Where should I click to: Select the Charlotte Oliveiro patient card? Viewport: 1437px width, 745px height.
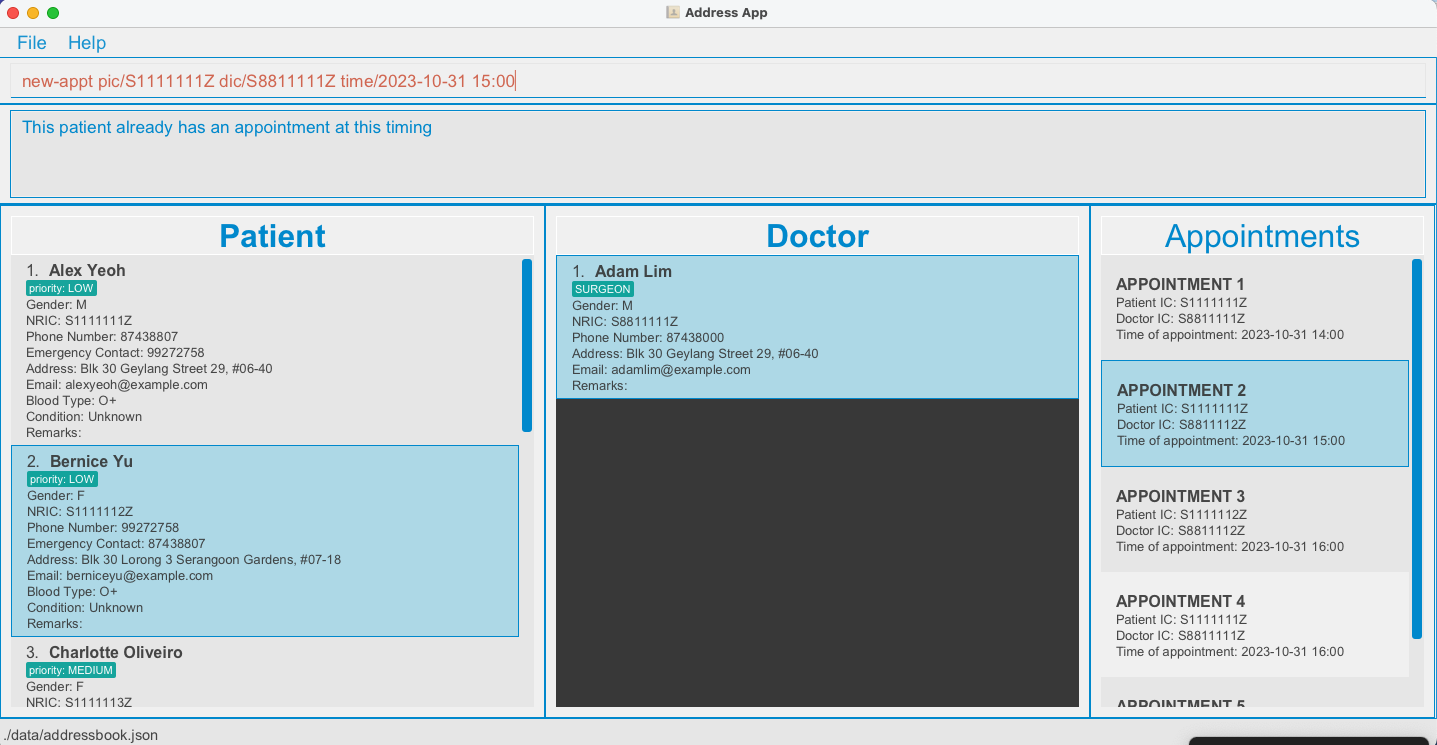pyautogui.click(x=265, y=674)
